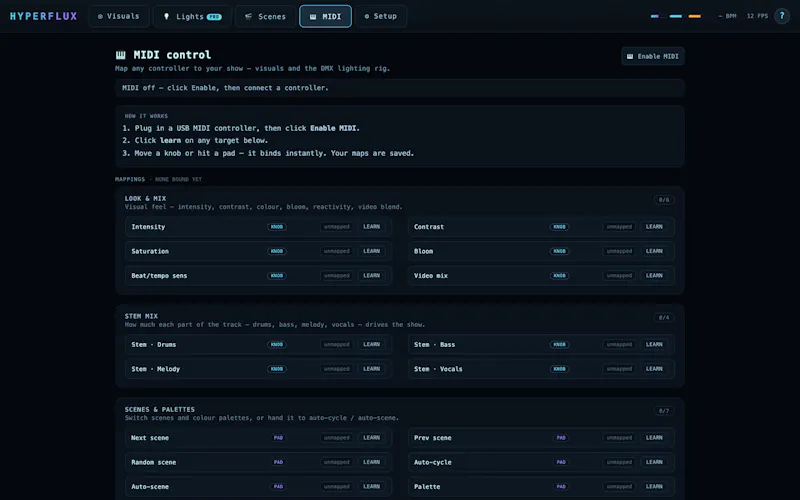This screenshot has width=800, height=500.
Task: Click the SCENES & PALETTES section heading
Action: tap(160, 410)
